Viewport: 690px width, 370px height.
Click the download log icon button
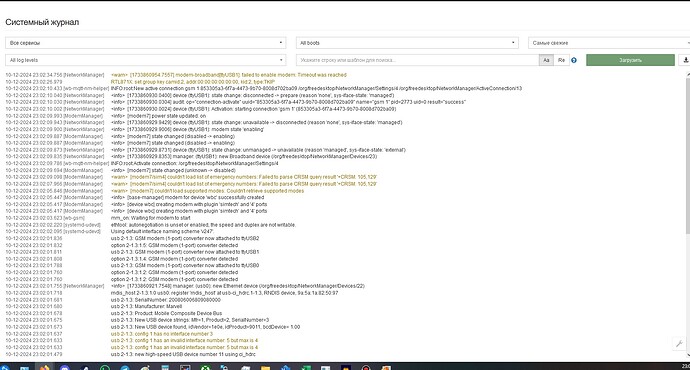[x=685, y=60]
